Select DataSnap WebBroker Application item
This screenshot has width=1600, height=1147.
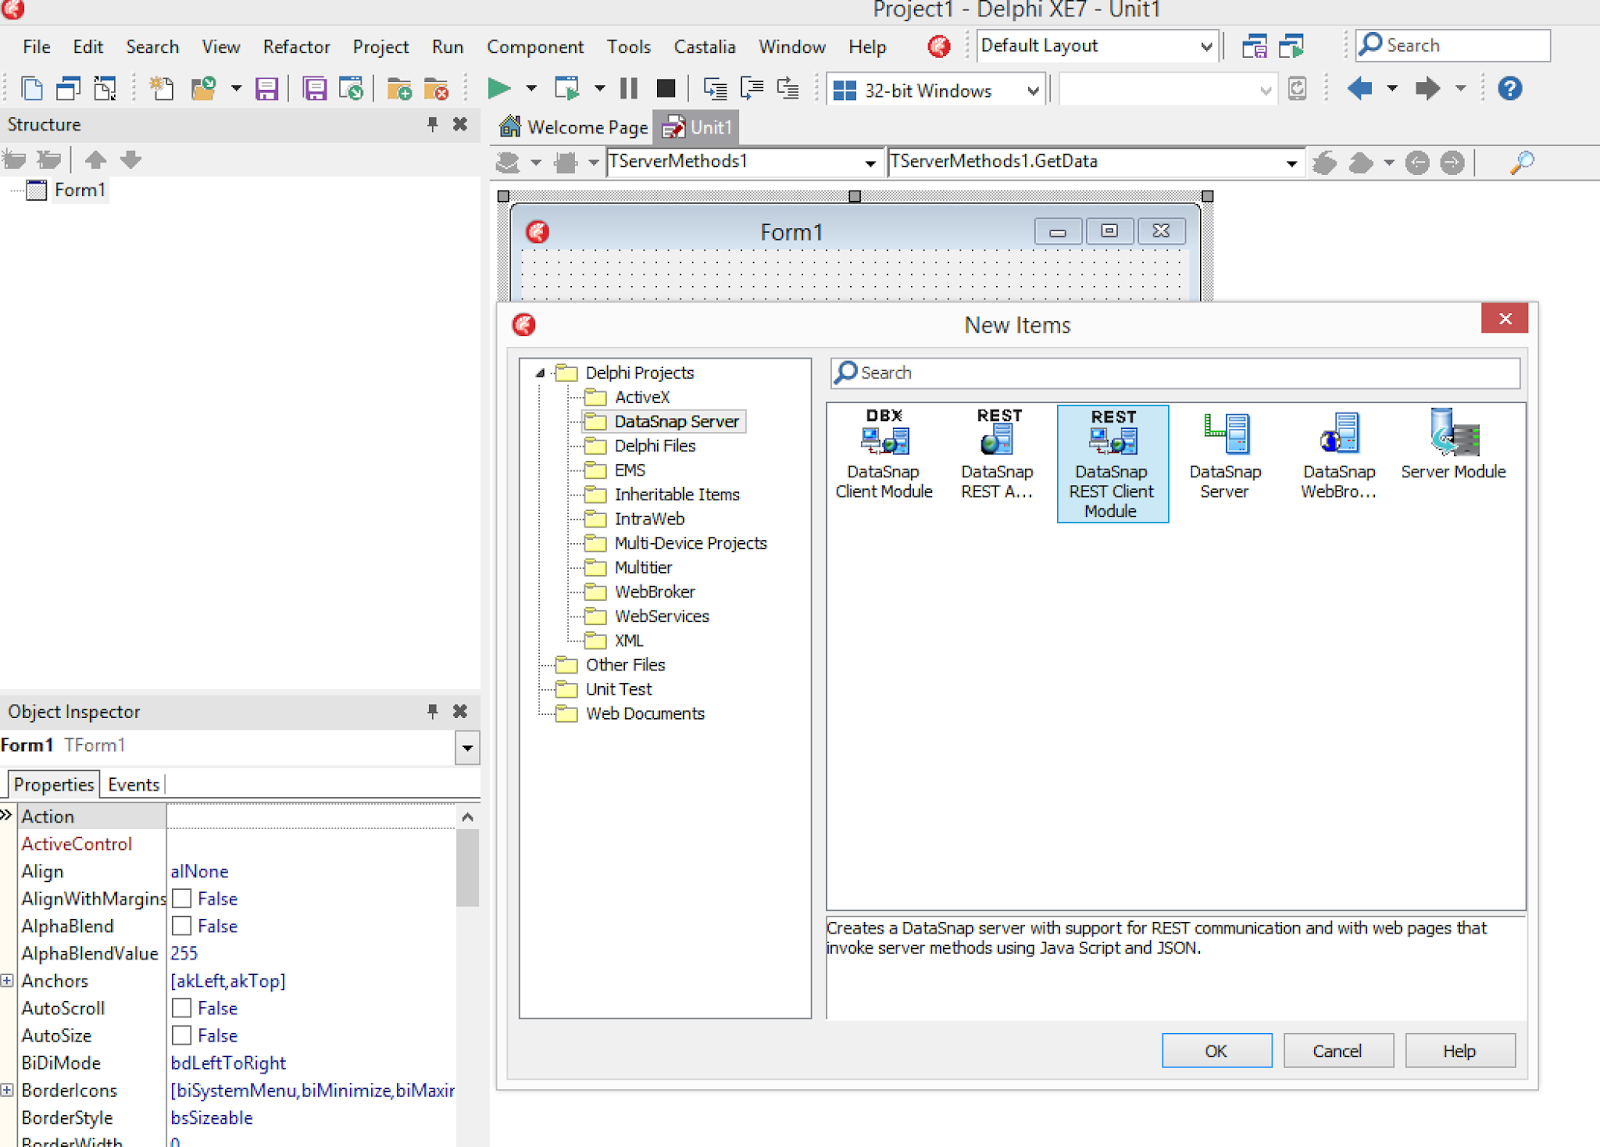point(1339,455)
